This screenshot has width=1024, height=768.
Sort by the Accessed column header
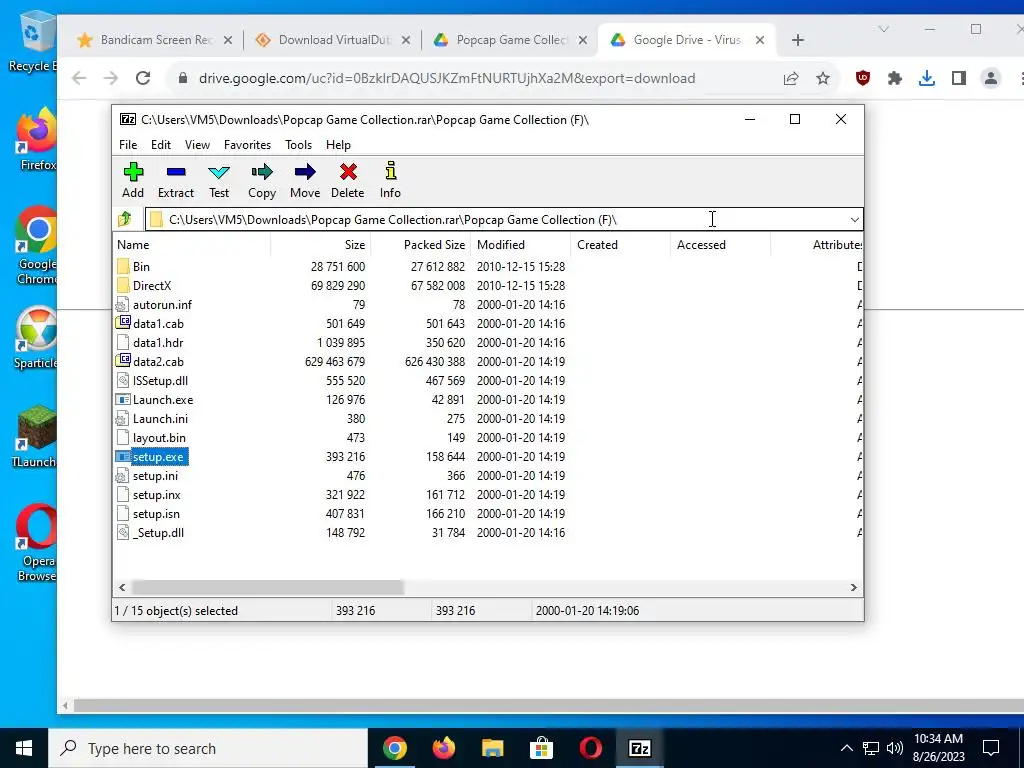pyautogui.click(x=720, y=245)
